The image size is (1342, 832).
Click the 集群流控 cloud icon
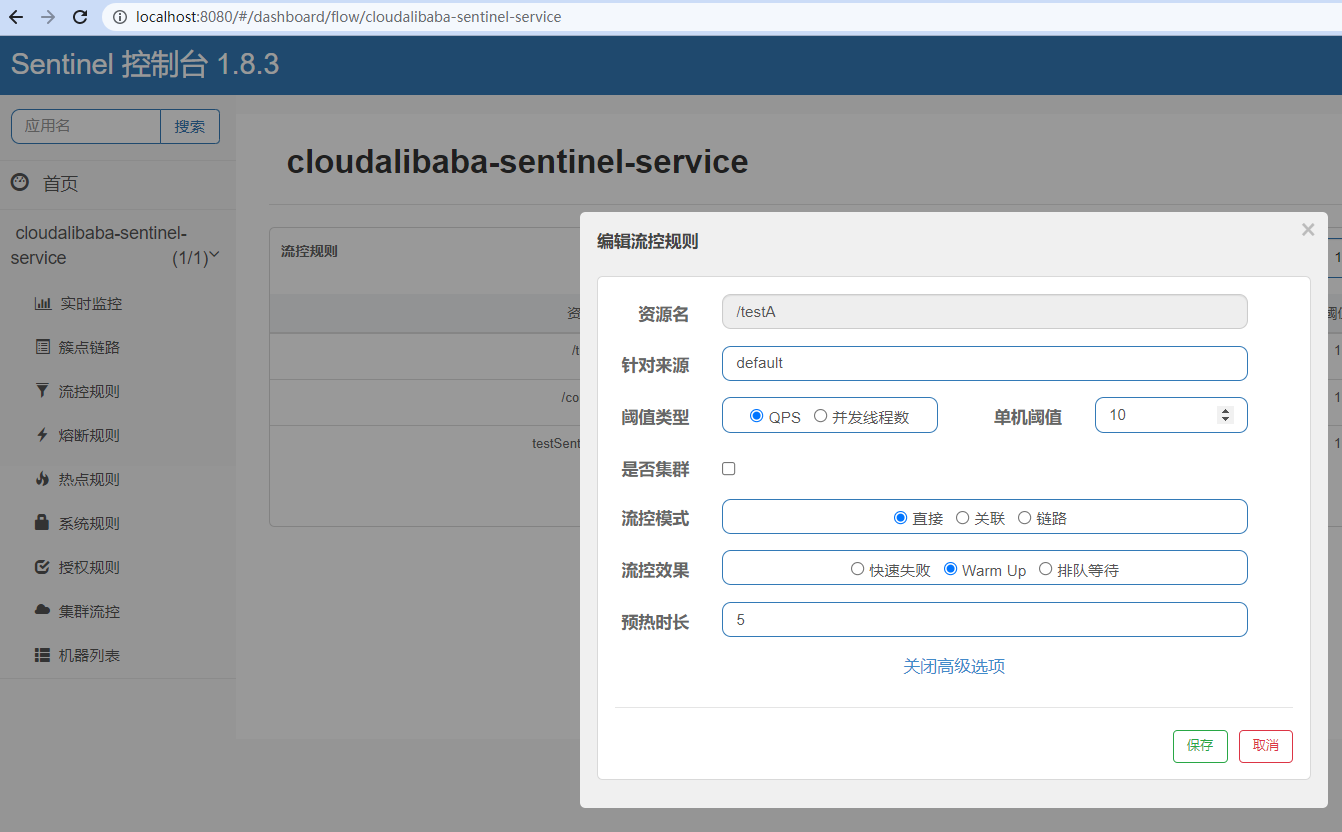pos(42,610)
